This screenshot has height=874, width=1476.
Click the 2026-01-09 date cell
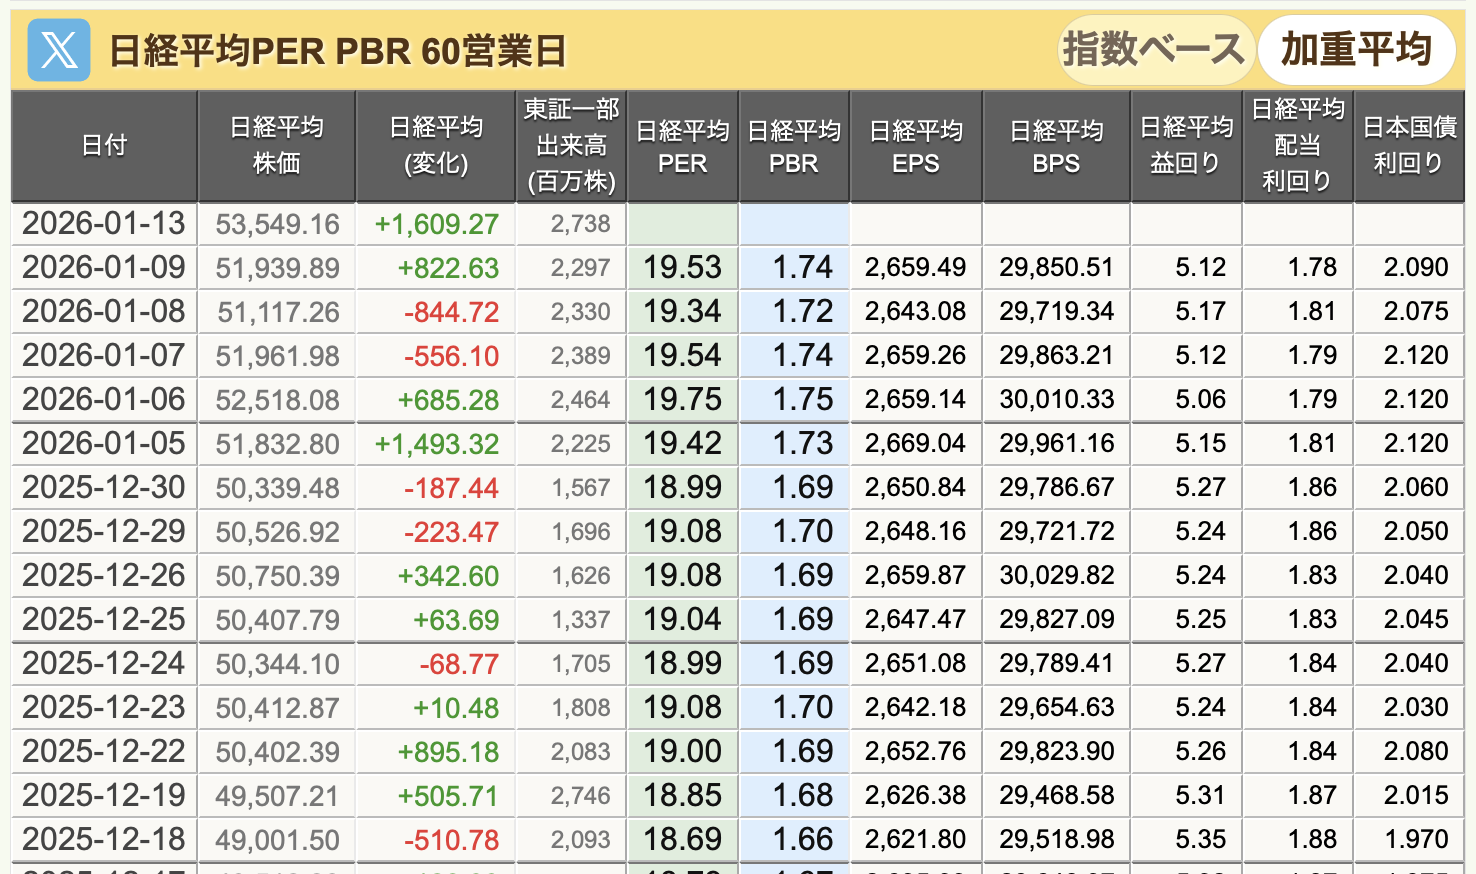click(x=104, y=268)
